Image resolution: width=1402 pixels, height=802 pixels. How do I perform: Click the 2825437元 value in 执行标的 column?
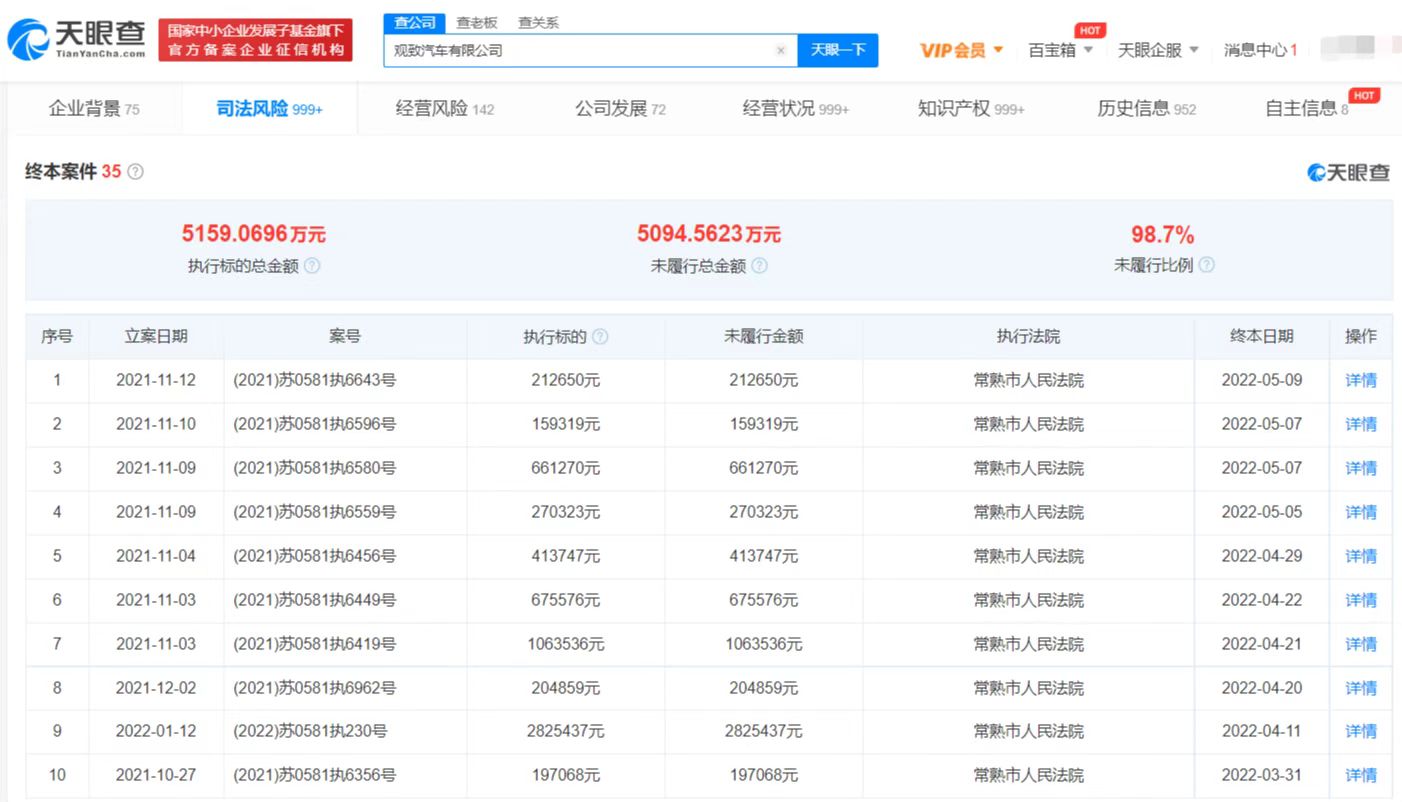tap(566, 731)
